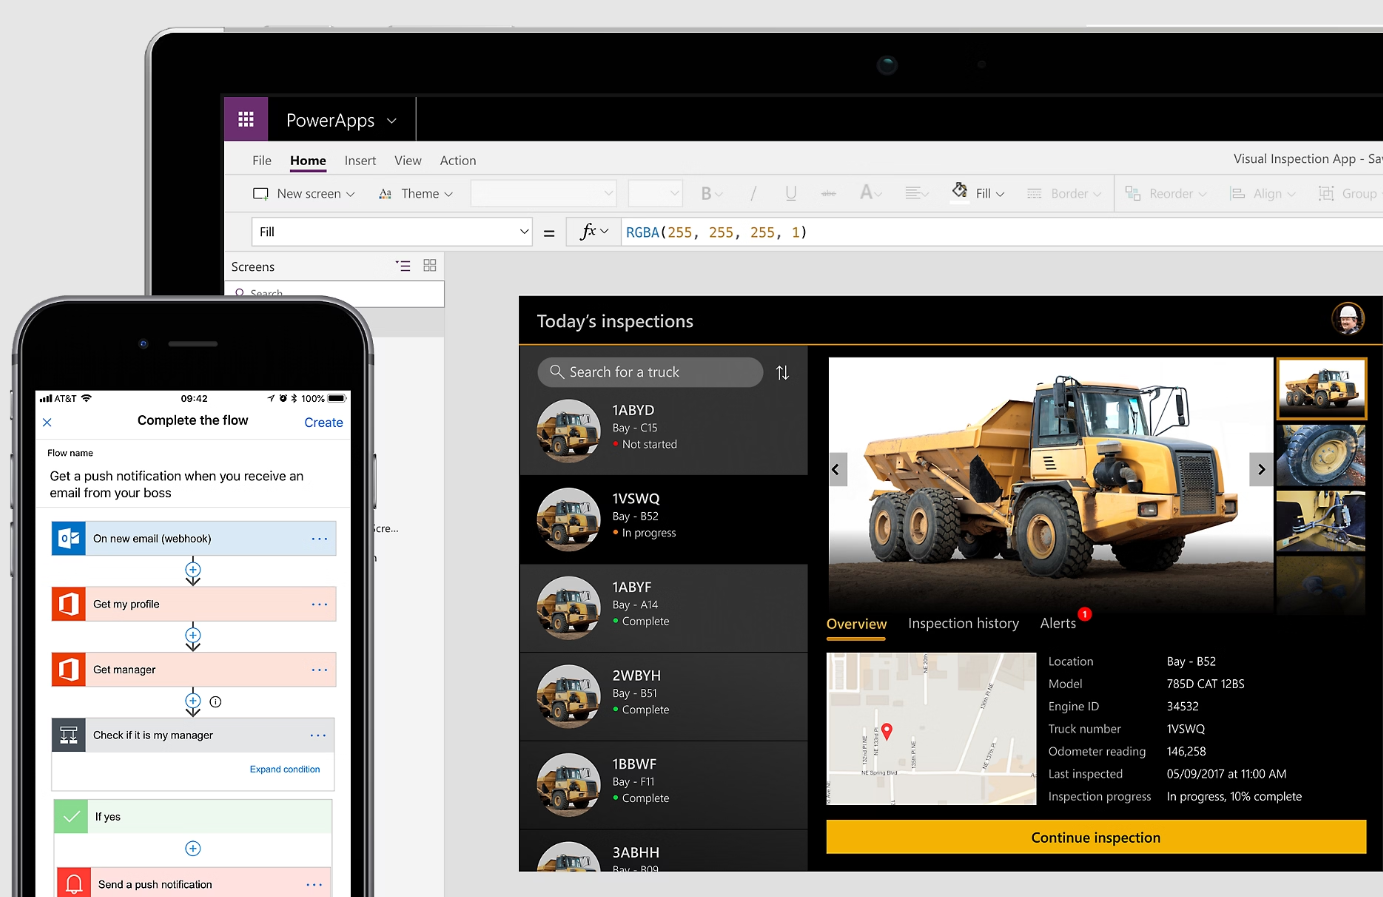Open the New screen dropdown

click(x=304, y=194)
